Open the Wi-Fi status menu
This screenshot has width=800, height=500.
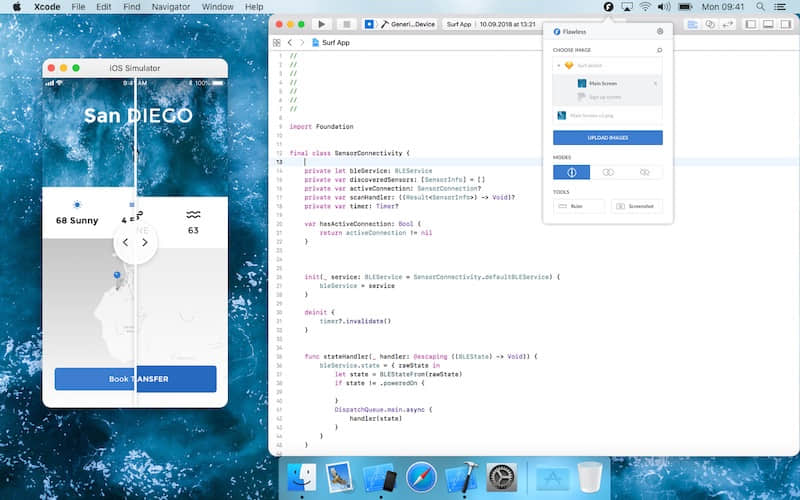(645, 7)
